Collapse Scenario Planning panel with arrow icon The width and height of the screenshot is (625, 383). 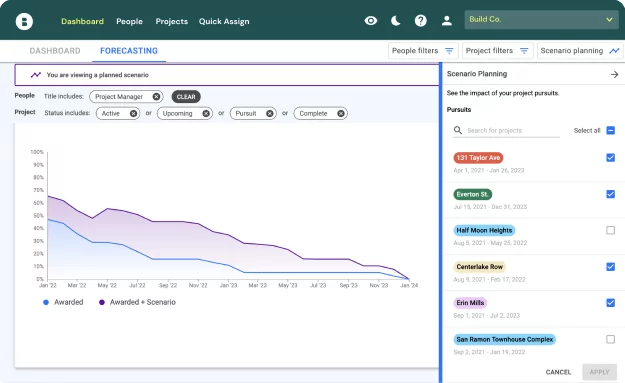coord(614,74)
